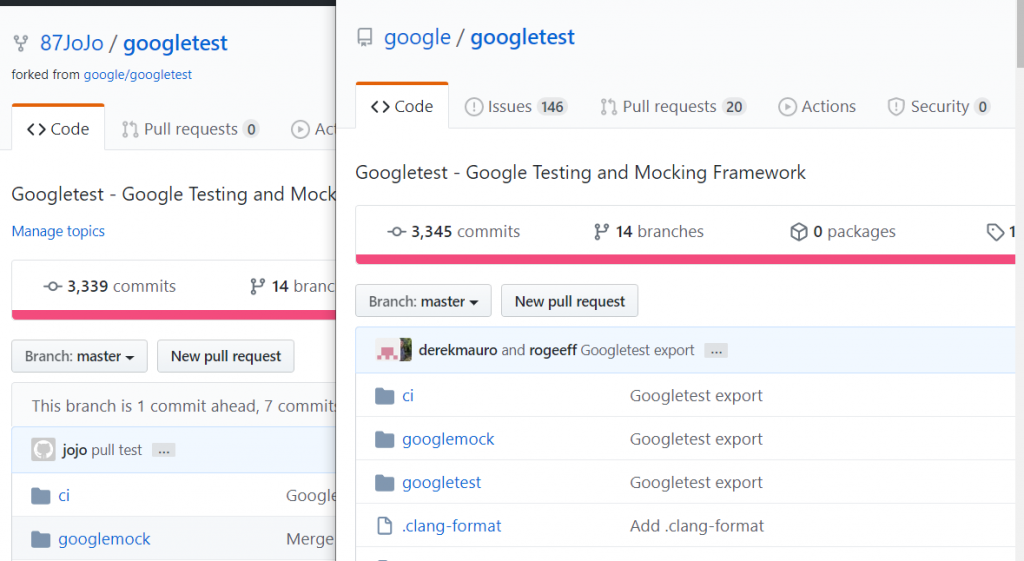This screenshot has height=561, width=1024.
Task: Click jojo's commit avatar image
Action: (43, 450)
